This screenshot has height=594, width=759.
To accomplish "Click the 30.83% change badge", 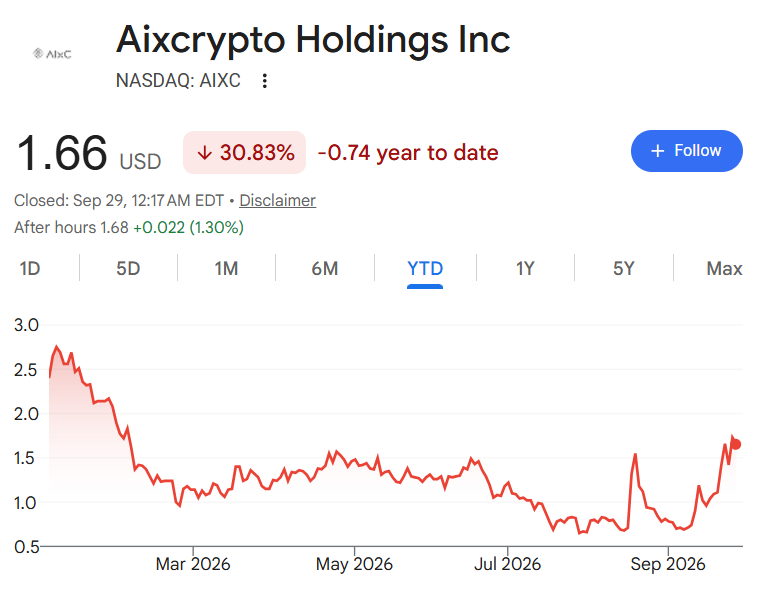I will click(x=244, y=152).
